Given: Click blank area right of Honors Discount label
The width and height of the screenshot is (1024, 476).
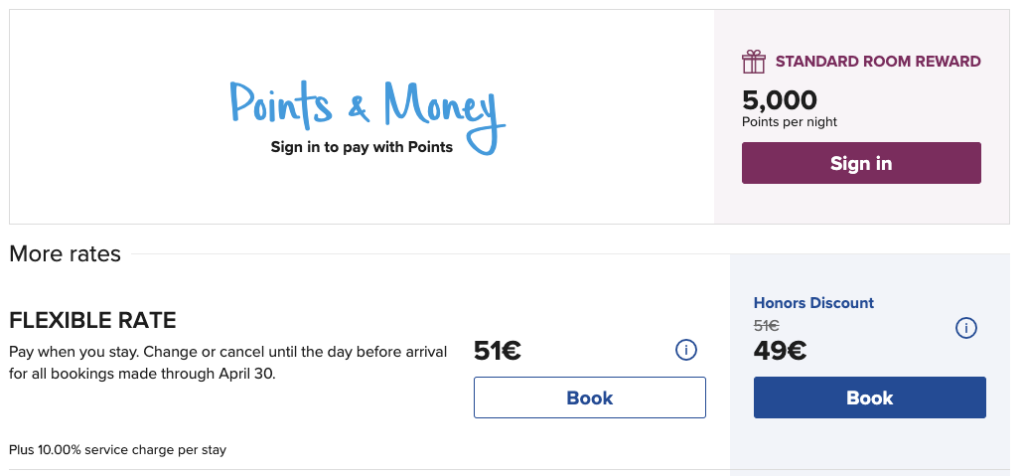Looking at the screenshot, I should coord(930,303).
